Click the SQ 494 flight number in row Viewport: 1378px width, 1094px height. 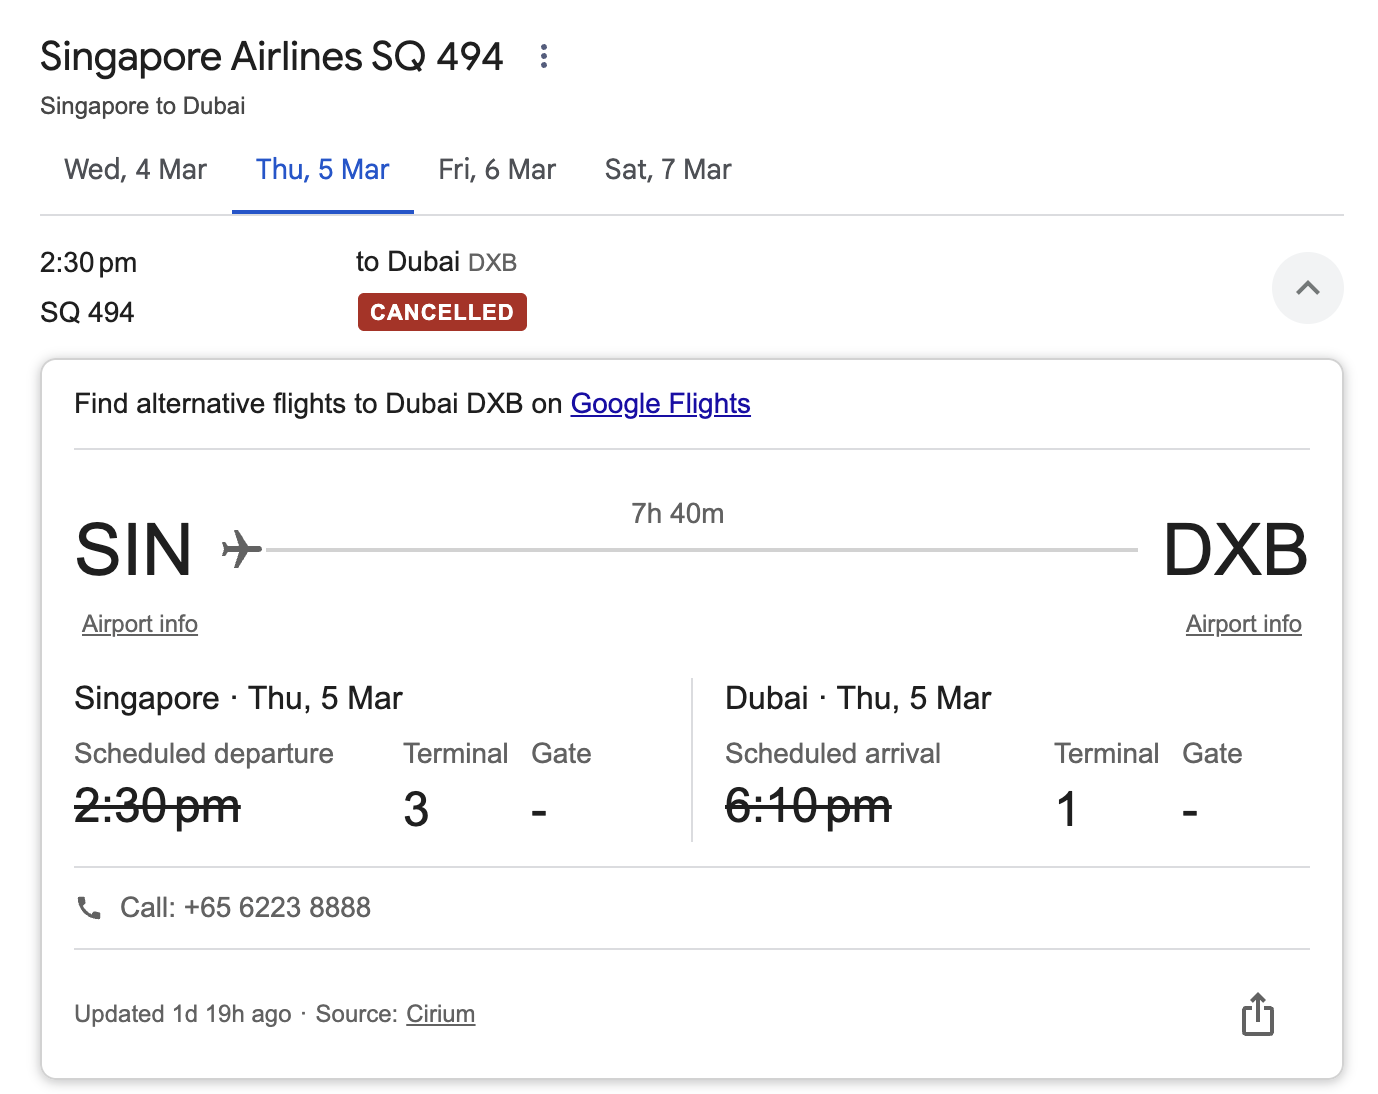pos(87,313)
